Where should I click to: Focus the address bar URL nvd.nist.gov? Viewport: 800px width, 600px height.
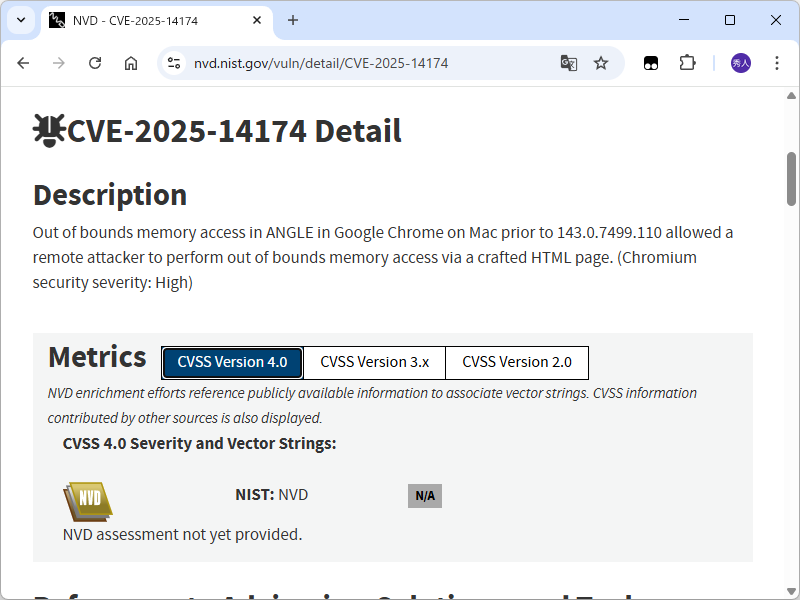point(321,63)
